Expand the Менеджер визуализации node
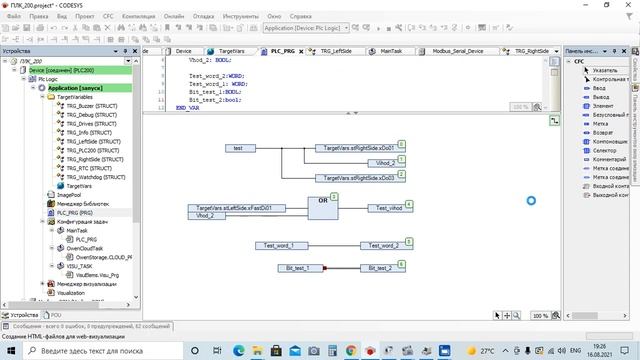 point(42,284)
